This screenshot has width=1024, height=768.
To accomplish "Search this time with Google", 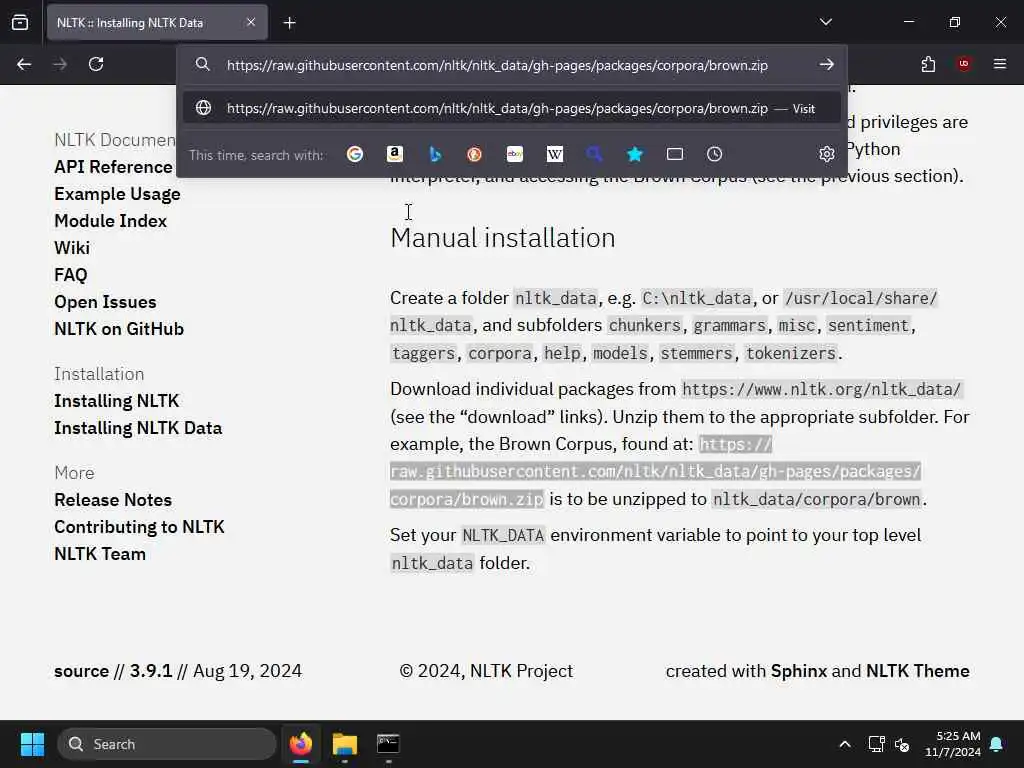I will tap(355, 154).
